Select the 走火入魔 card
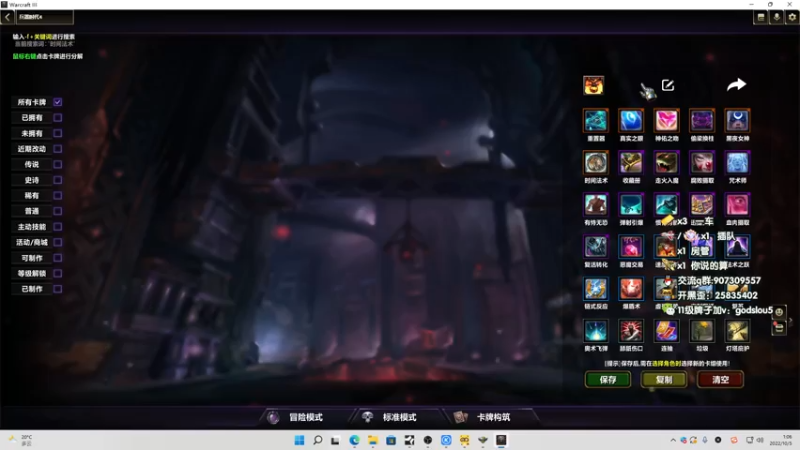Screen dimensions: 800x450 click(667, 163)
